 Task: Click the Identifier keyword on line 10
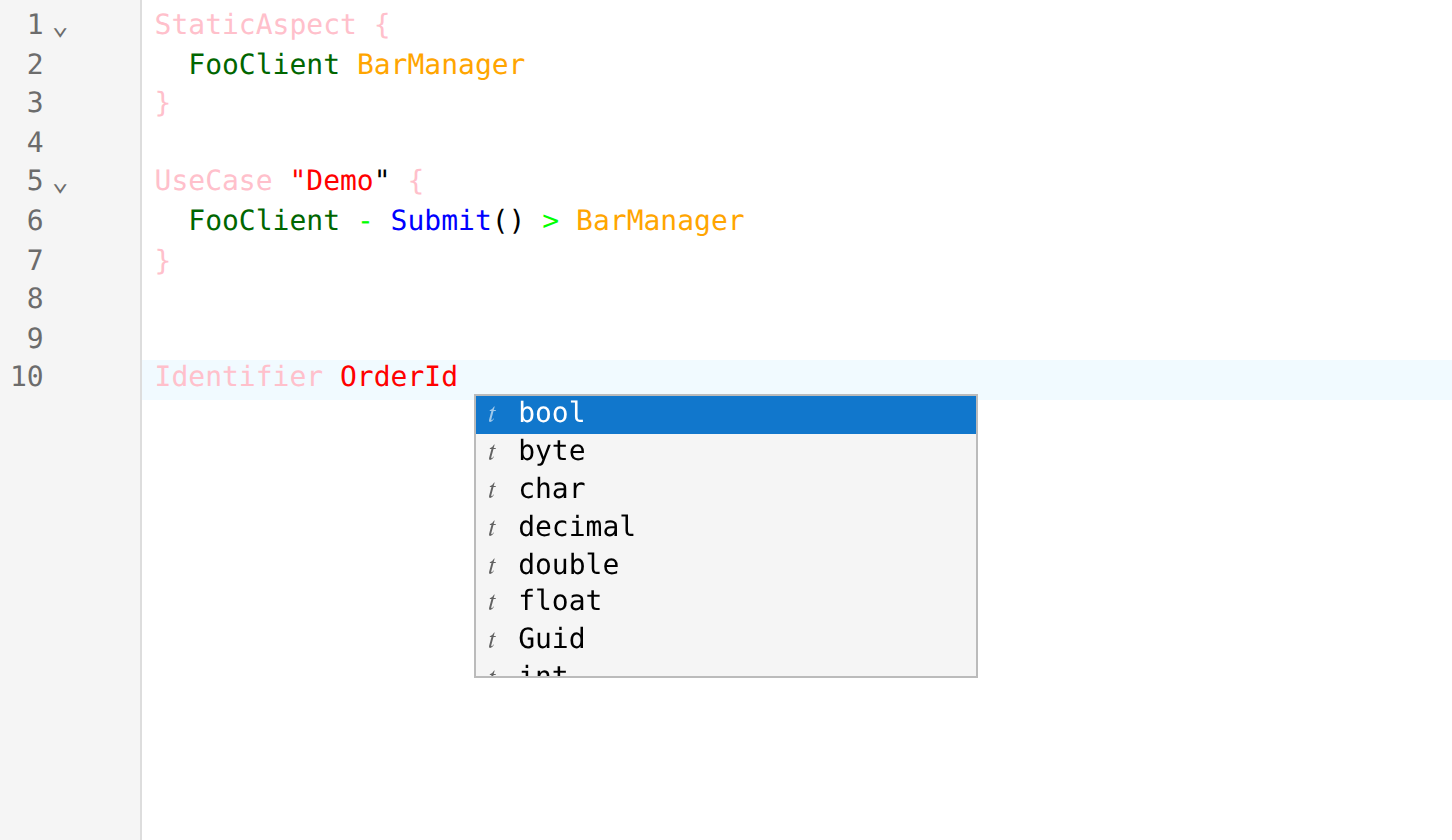click(239, 377)
